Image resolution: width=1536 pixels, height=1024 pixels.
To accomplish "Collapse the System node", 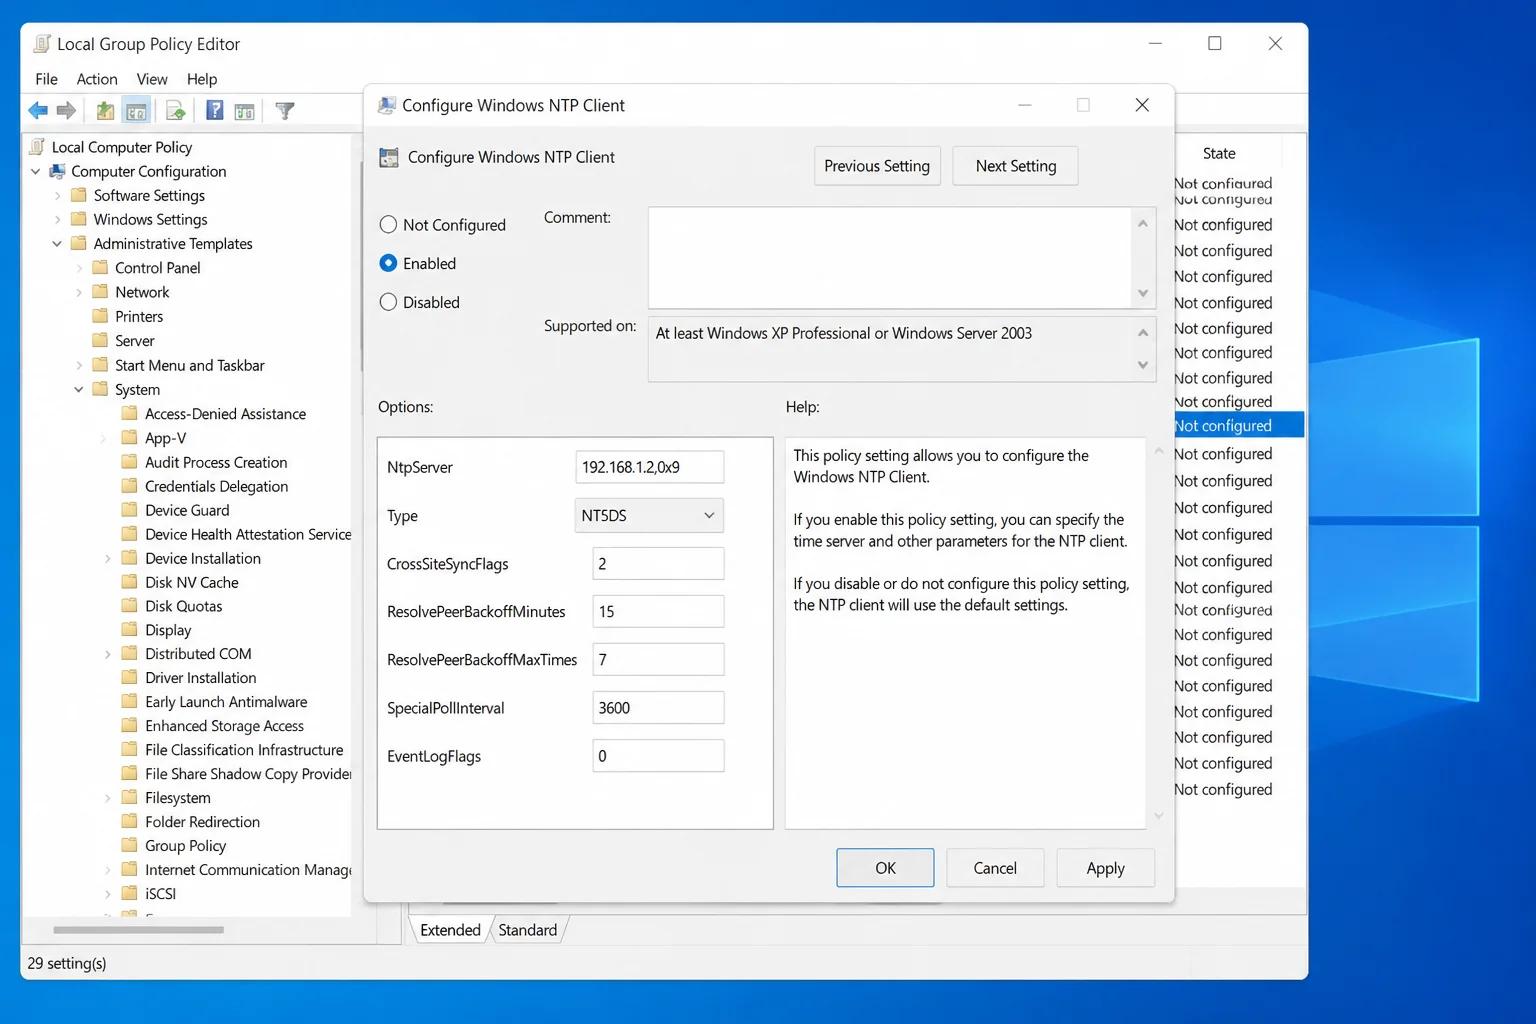I will (79, 389).
